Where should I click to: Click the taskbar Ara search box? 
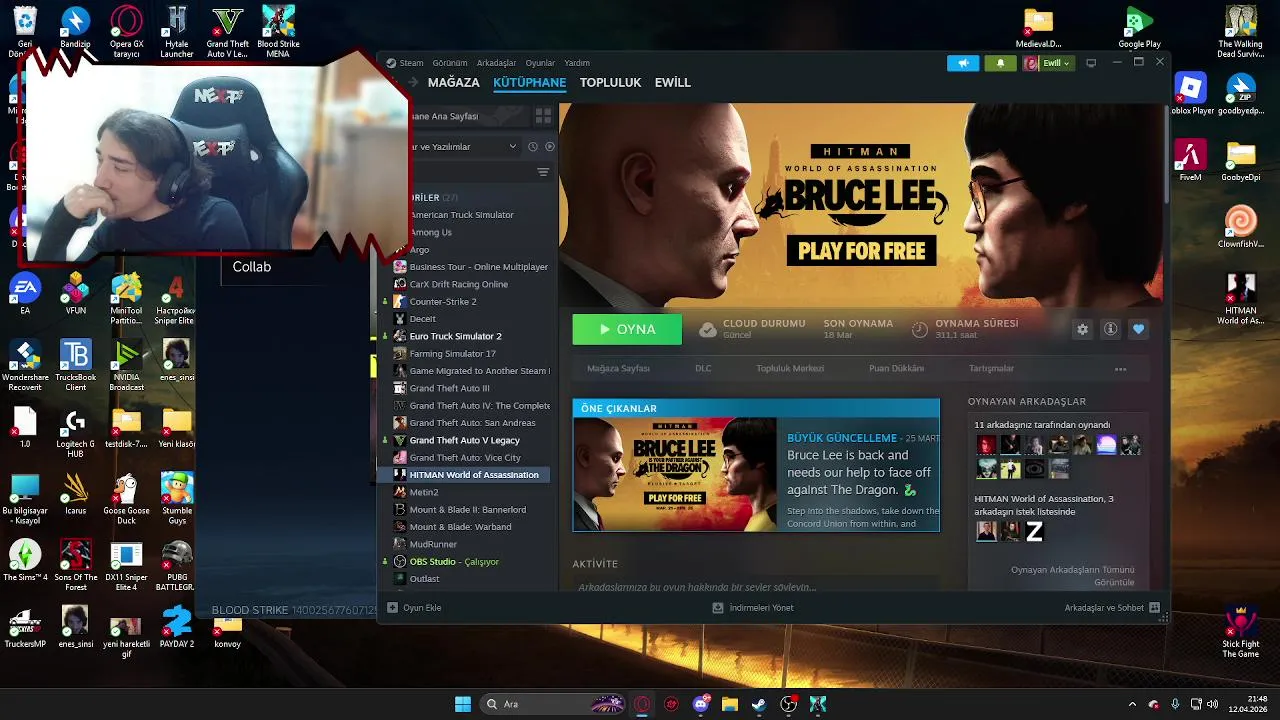(553, 704)
